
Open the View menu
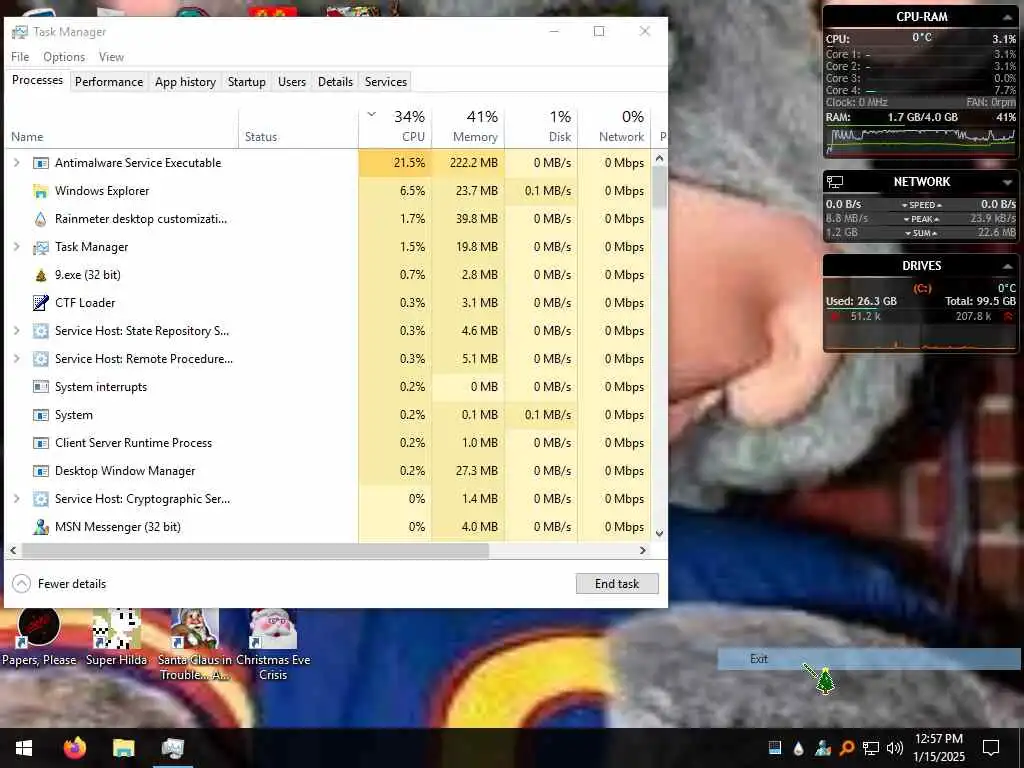(111, 57)
